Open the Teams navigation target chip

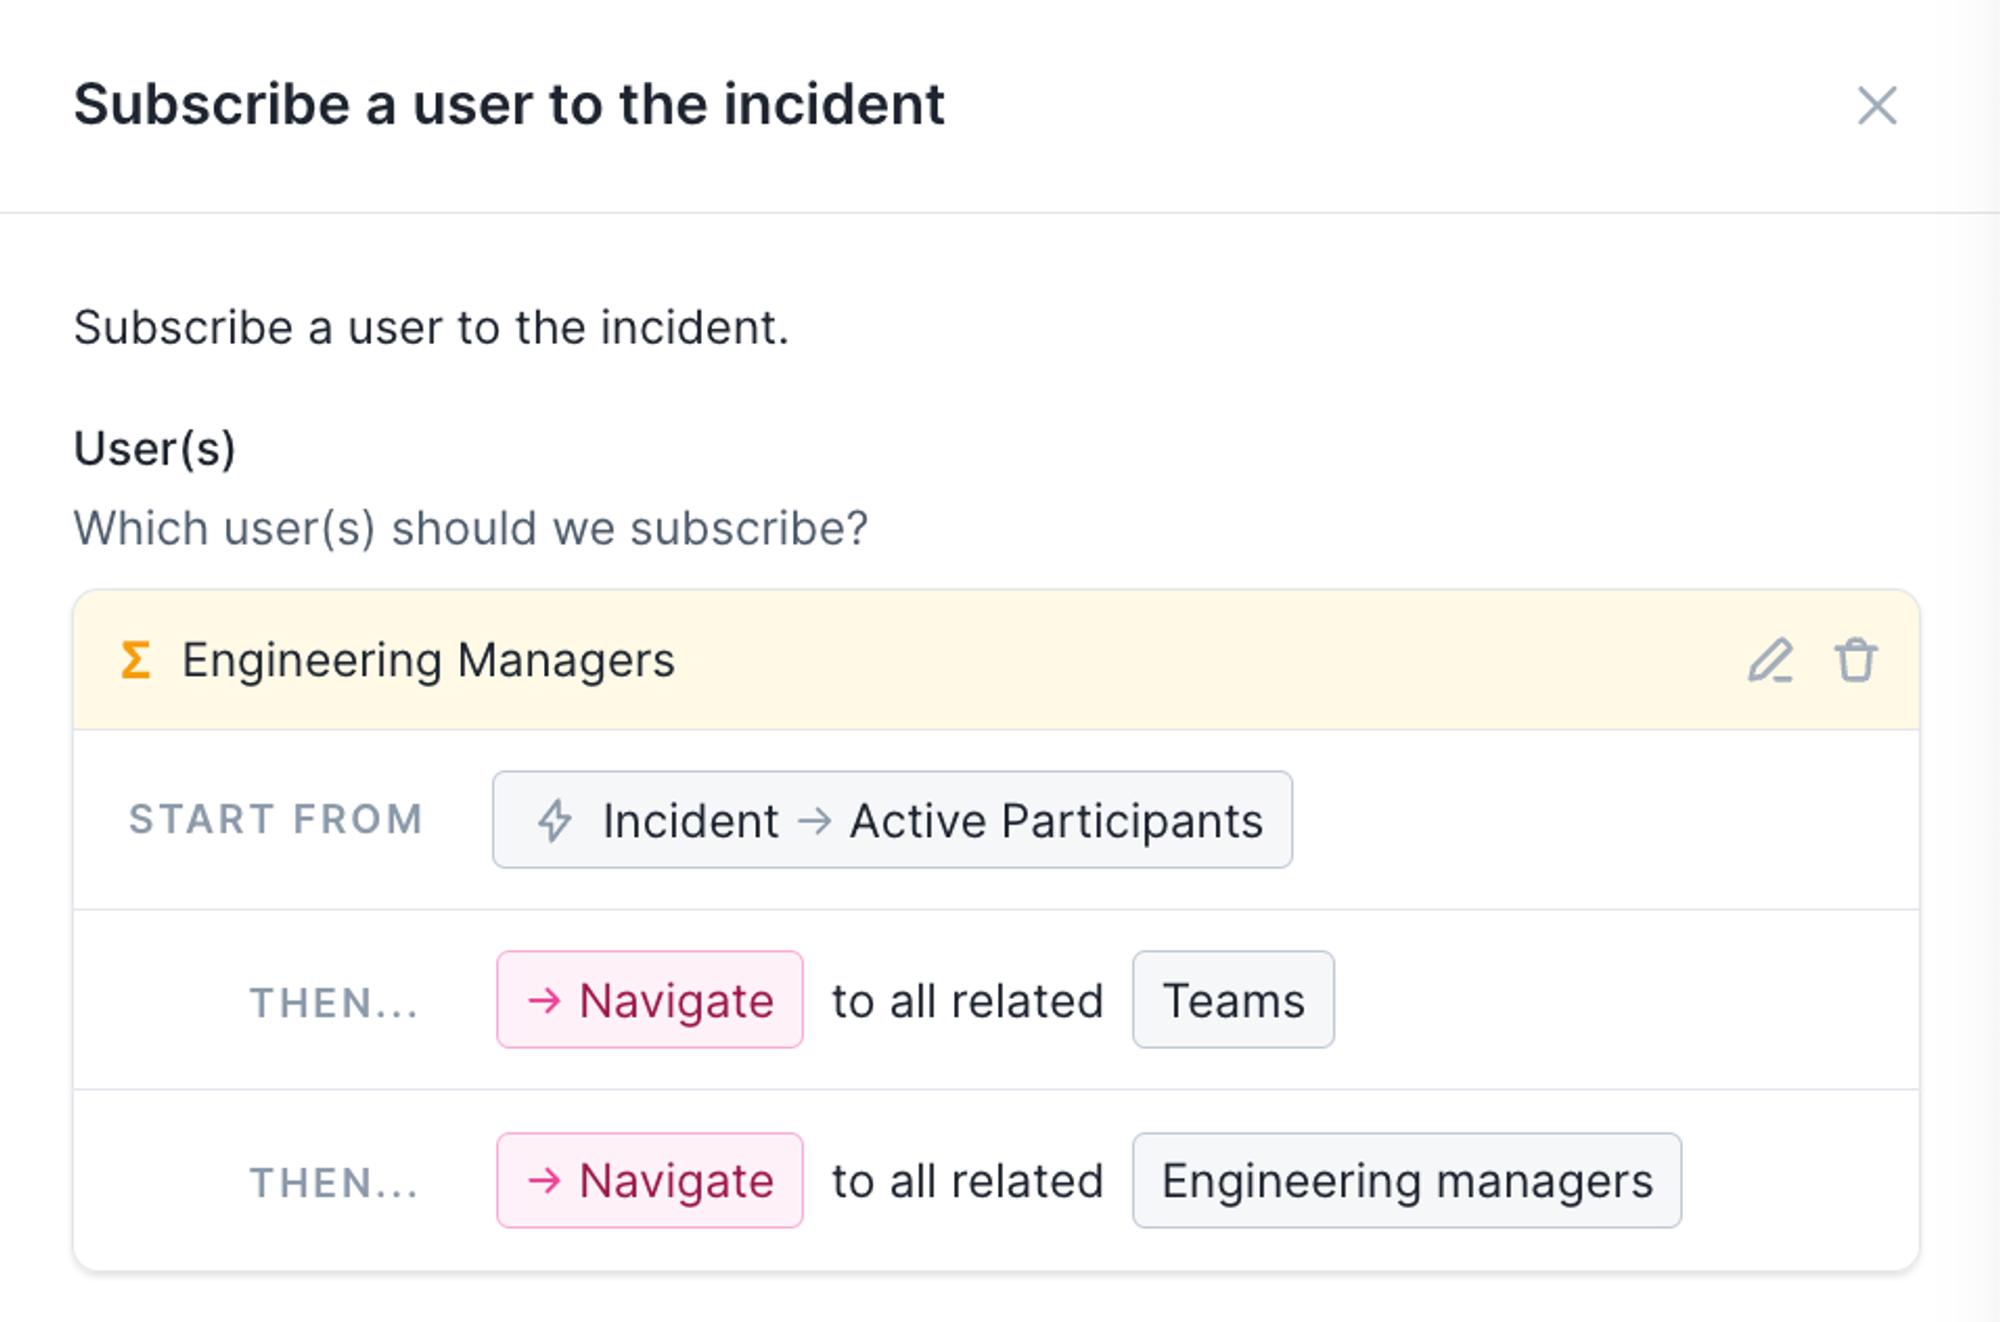pyautogui.click(x=1232, y=1000)
